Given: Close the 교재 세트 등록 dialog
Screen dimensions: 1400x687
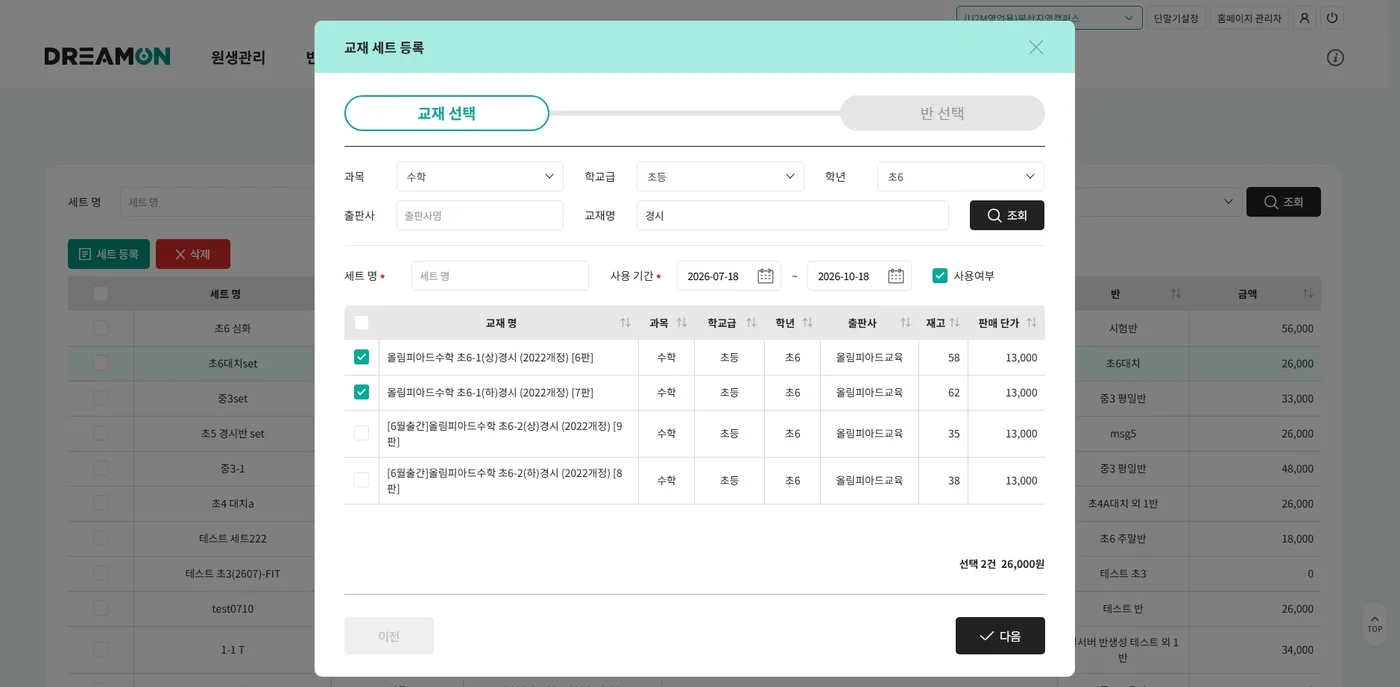Looking at the screenshot, I should (1036, 47).
